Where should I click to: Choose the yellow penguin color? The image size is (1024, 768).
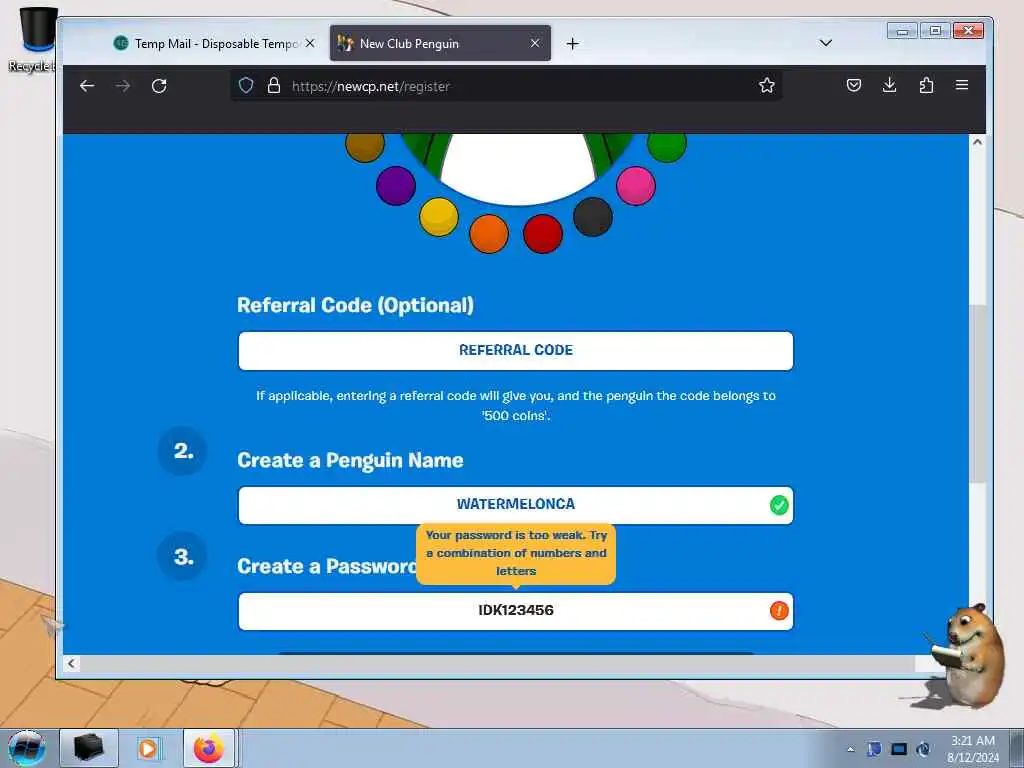click(x=439, y=217)
